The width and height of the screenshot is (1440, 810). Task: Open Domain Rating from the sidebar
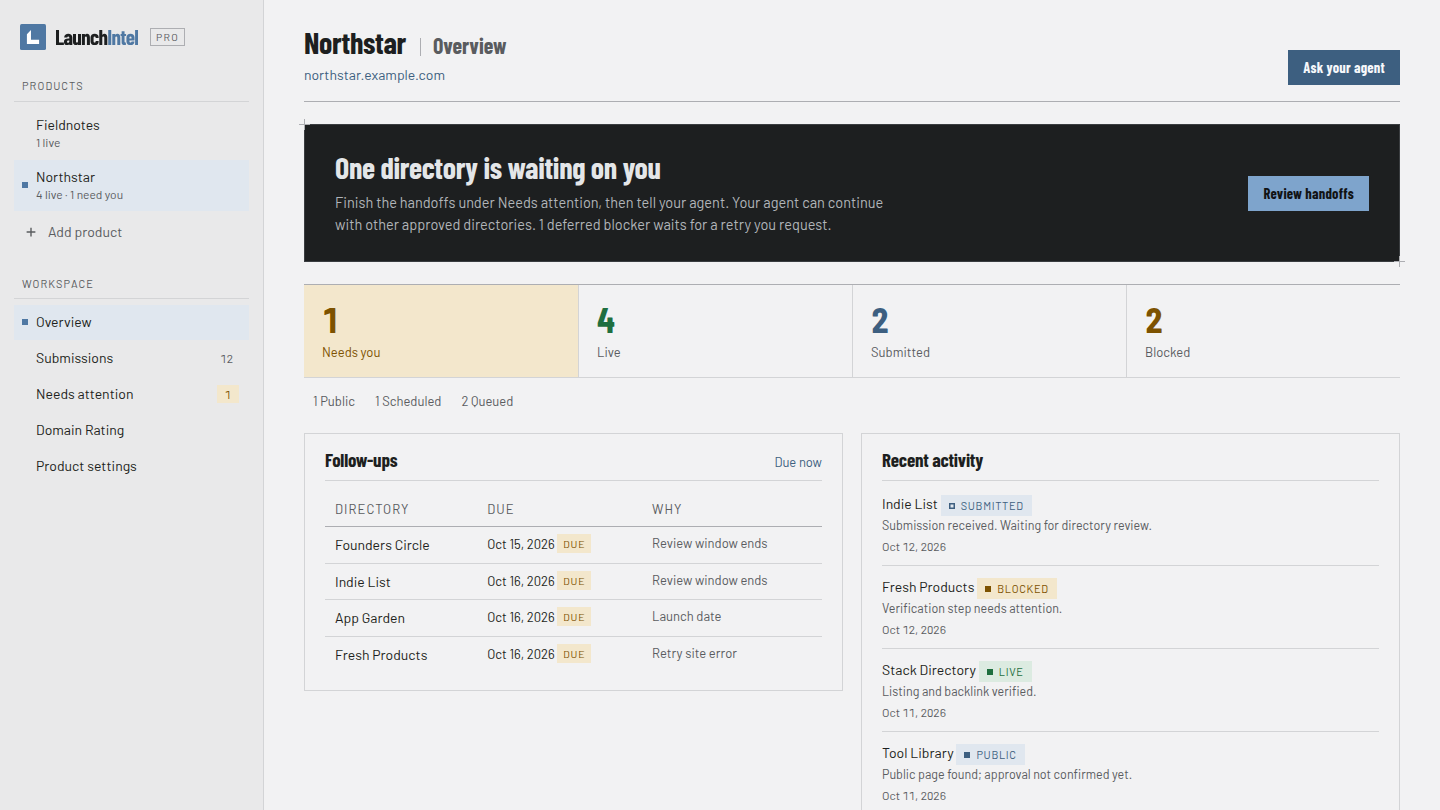click(x=132, y=430)
